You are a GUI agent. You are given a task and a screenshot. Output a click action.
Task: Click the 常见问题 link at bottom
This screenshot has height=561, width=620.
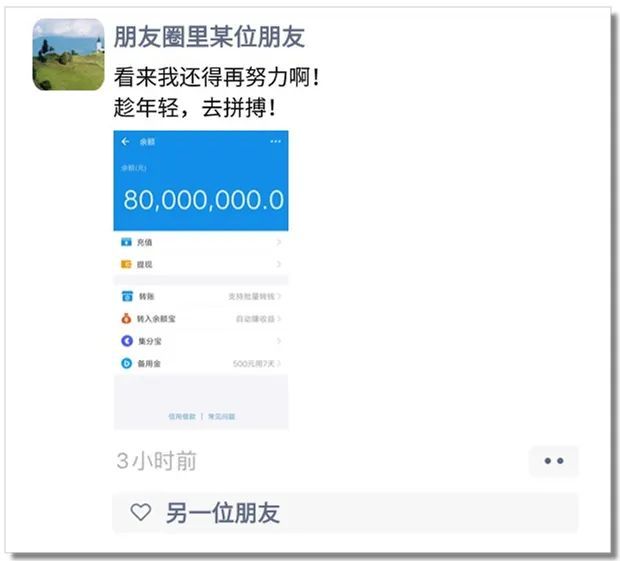222,416
